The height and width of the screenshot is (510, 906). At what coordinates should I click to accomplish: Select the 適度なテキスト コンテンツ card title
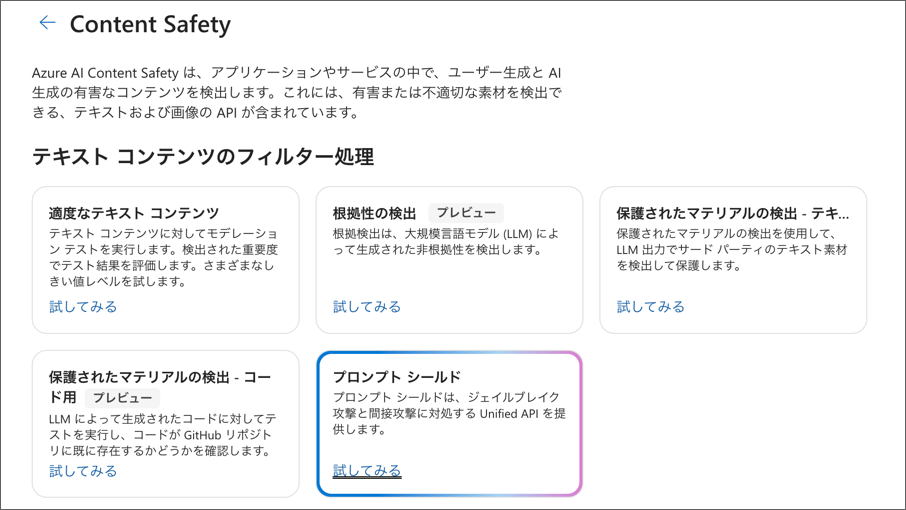tap(134, 213)
